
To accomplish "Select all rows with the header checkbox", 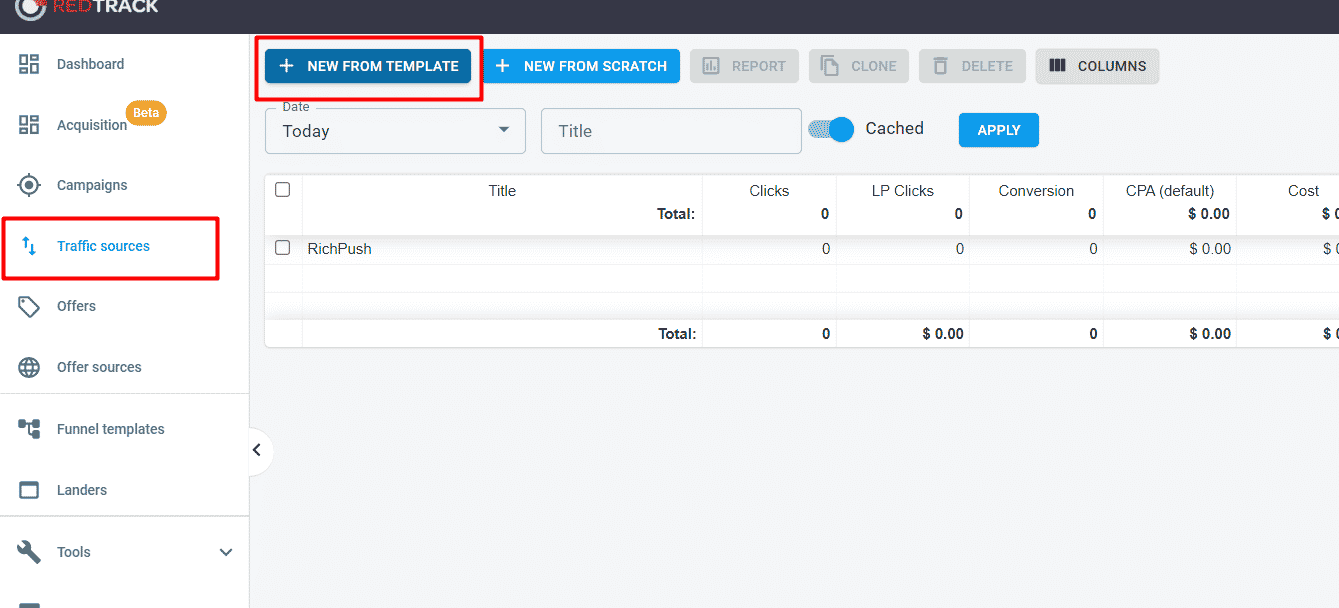I will click(283, 189).
